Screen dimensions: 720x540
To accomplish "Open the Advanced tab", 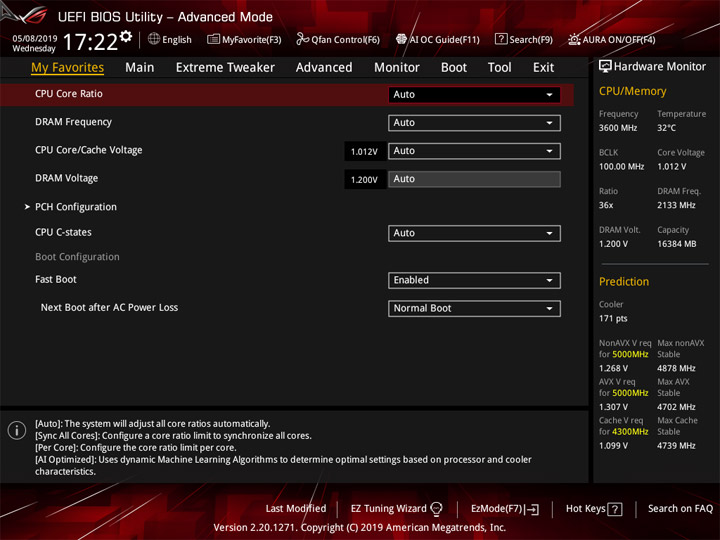I will (324, 68).
